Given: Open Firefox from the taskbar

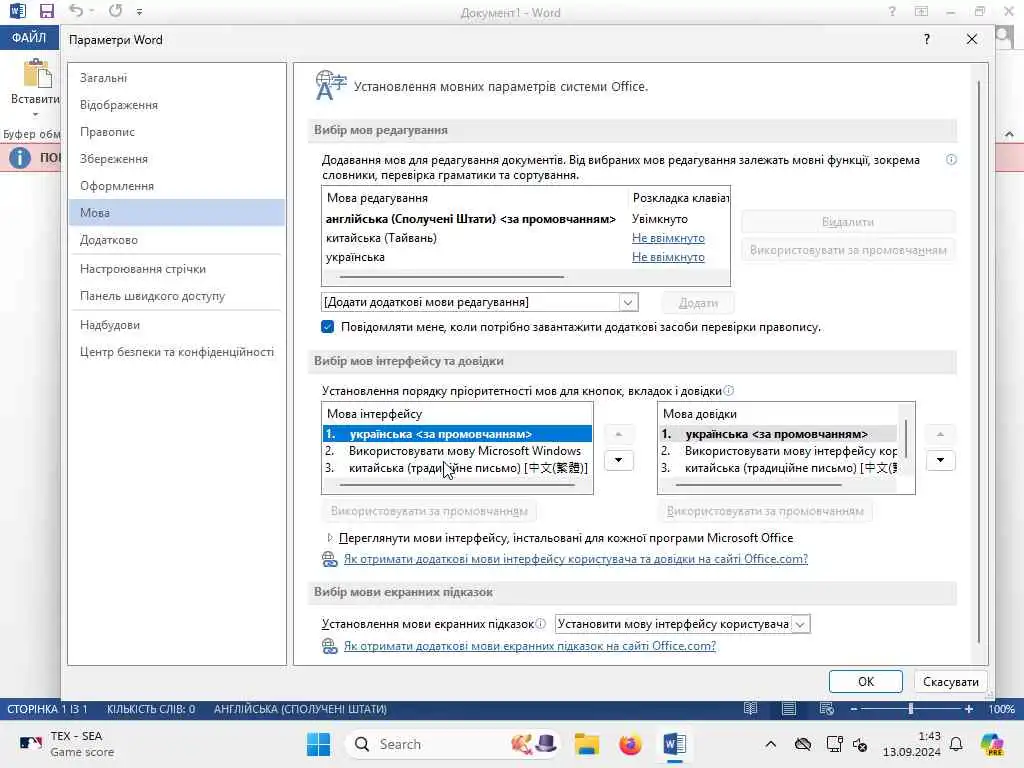Looking at the screenshot, I should point(630,744).
